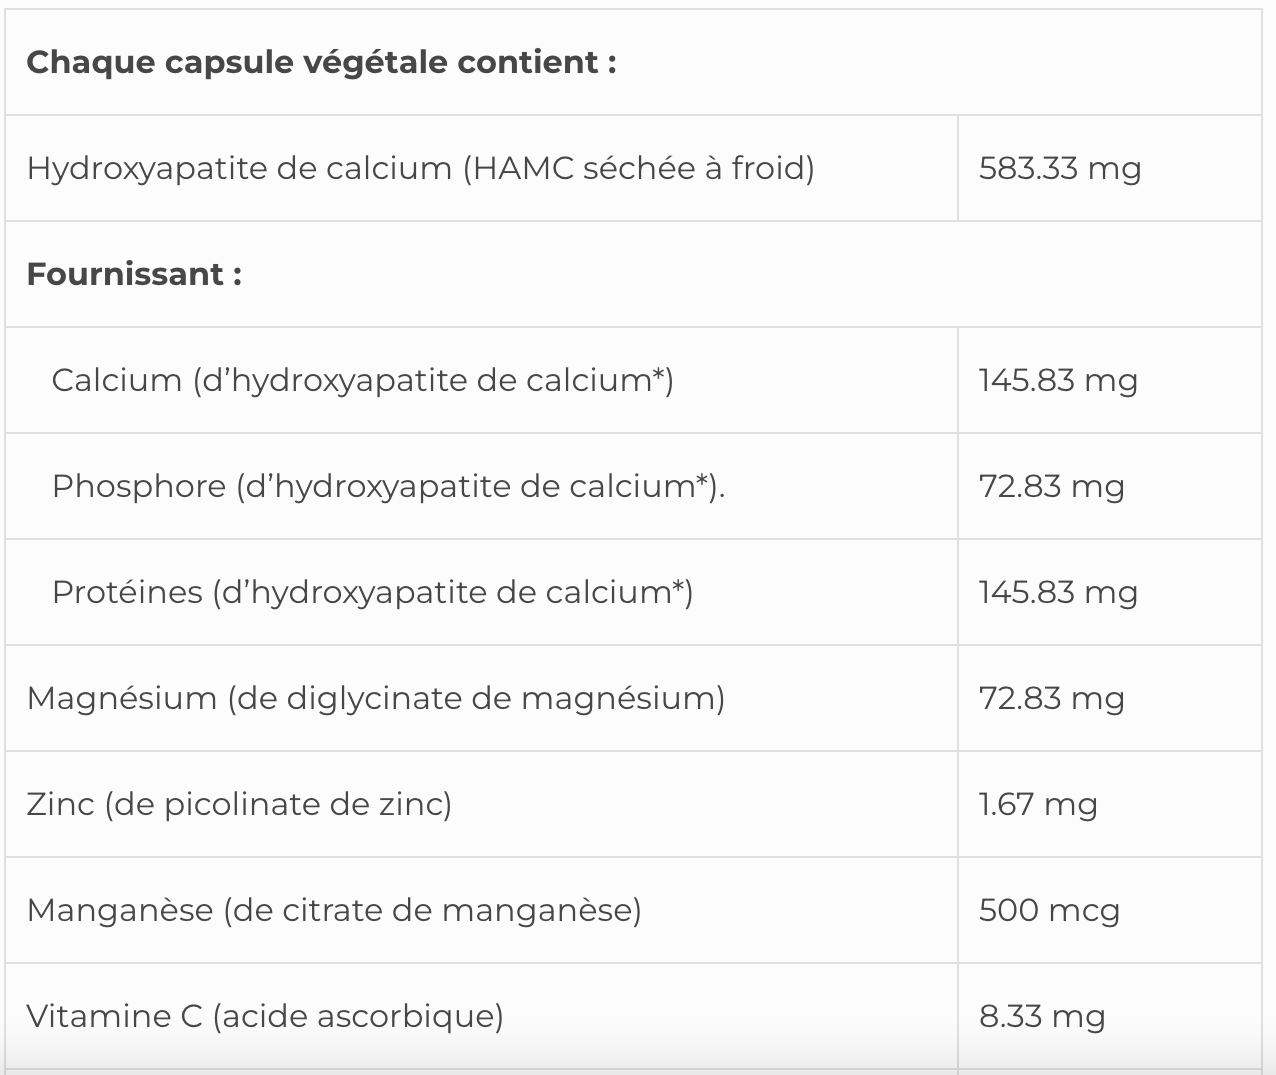Click the 1.67 mg value cell
The image size is (1276, 1075).
(x=1038, y=804)
